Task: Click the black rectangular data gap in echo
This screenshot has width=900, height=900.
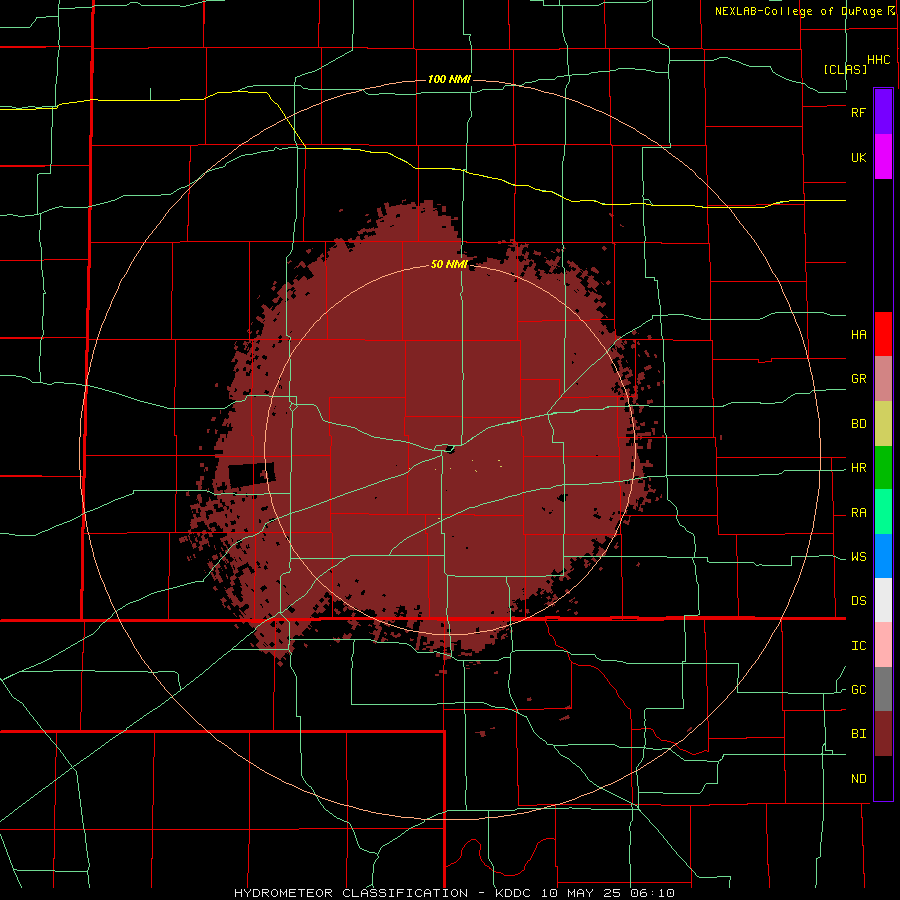Action: pos(251,474)
